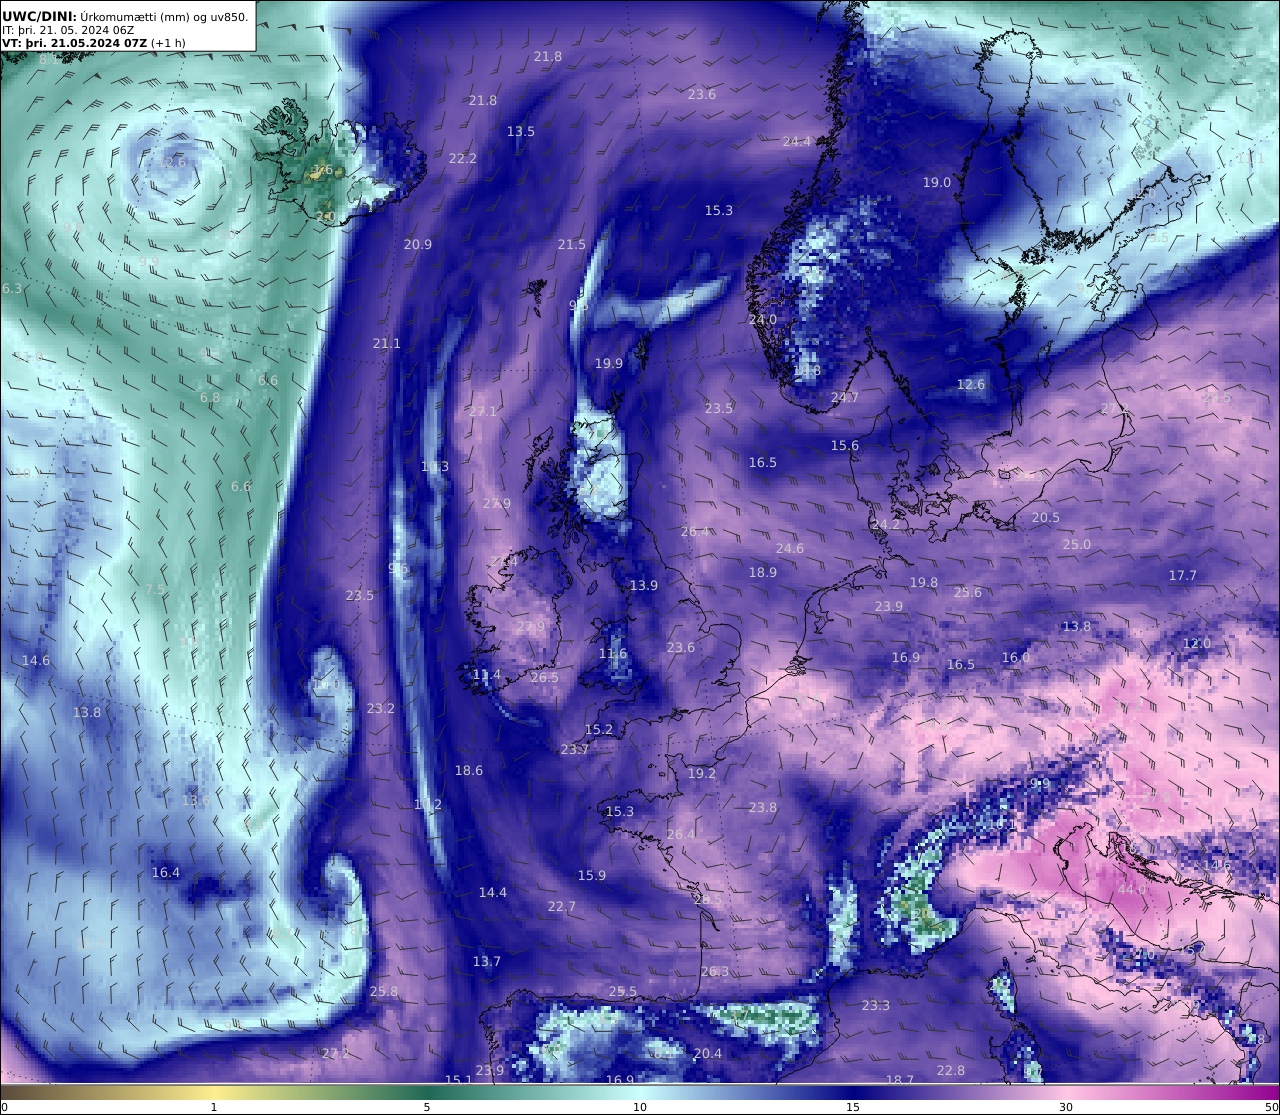Click the 13.7 value label

coord(487,962)
